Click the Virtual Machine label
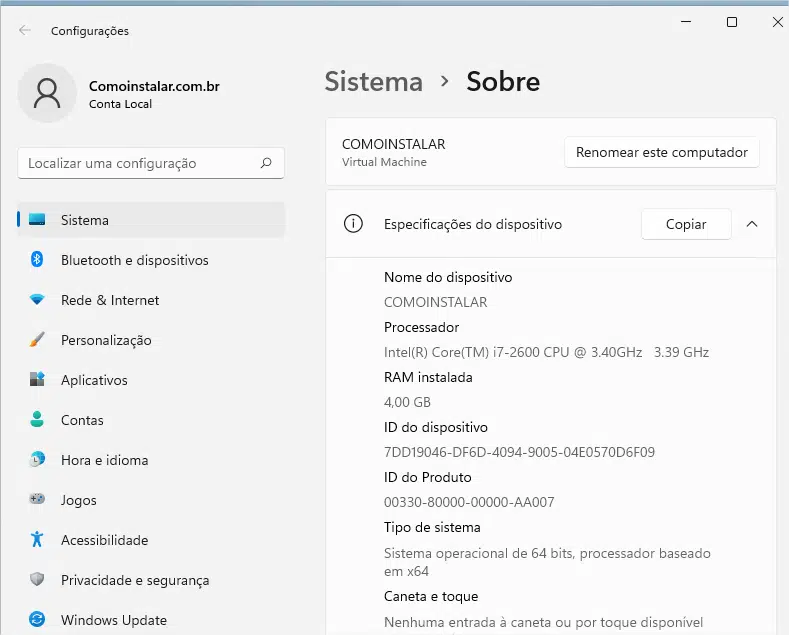The height and width of the screenshot is (635, 789). tap(384, 162)
